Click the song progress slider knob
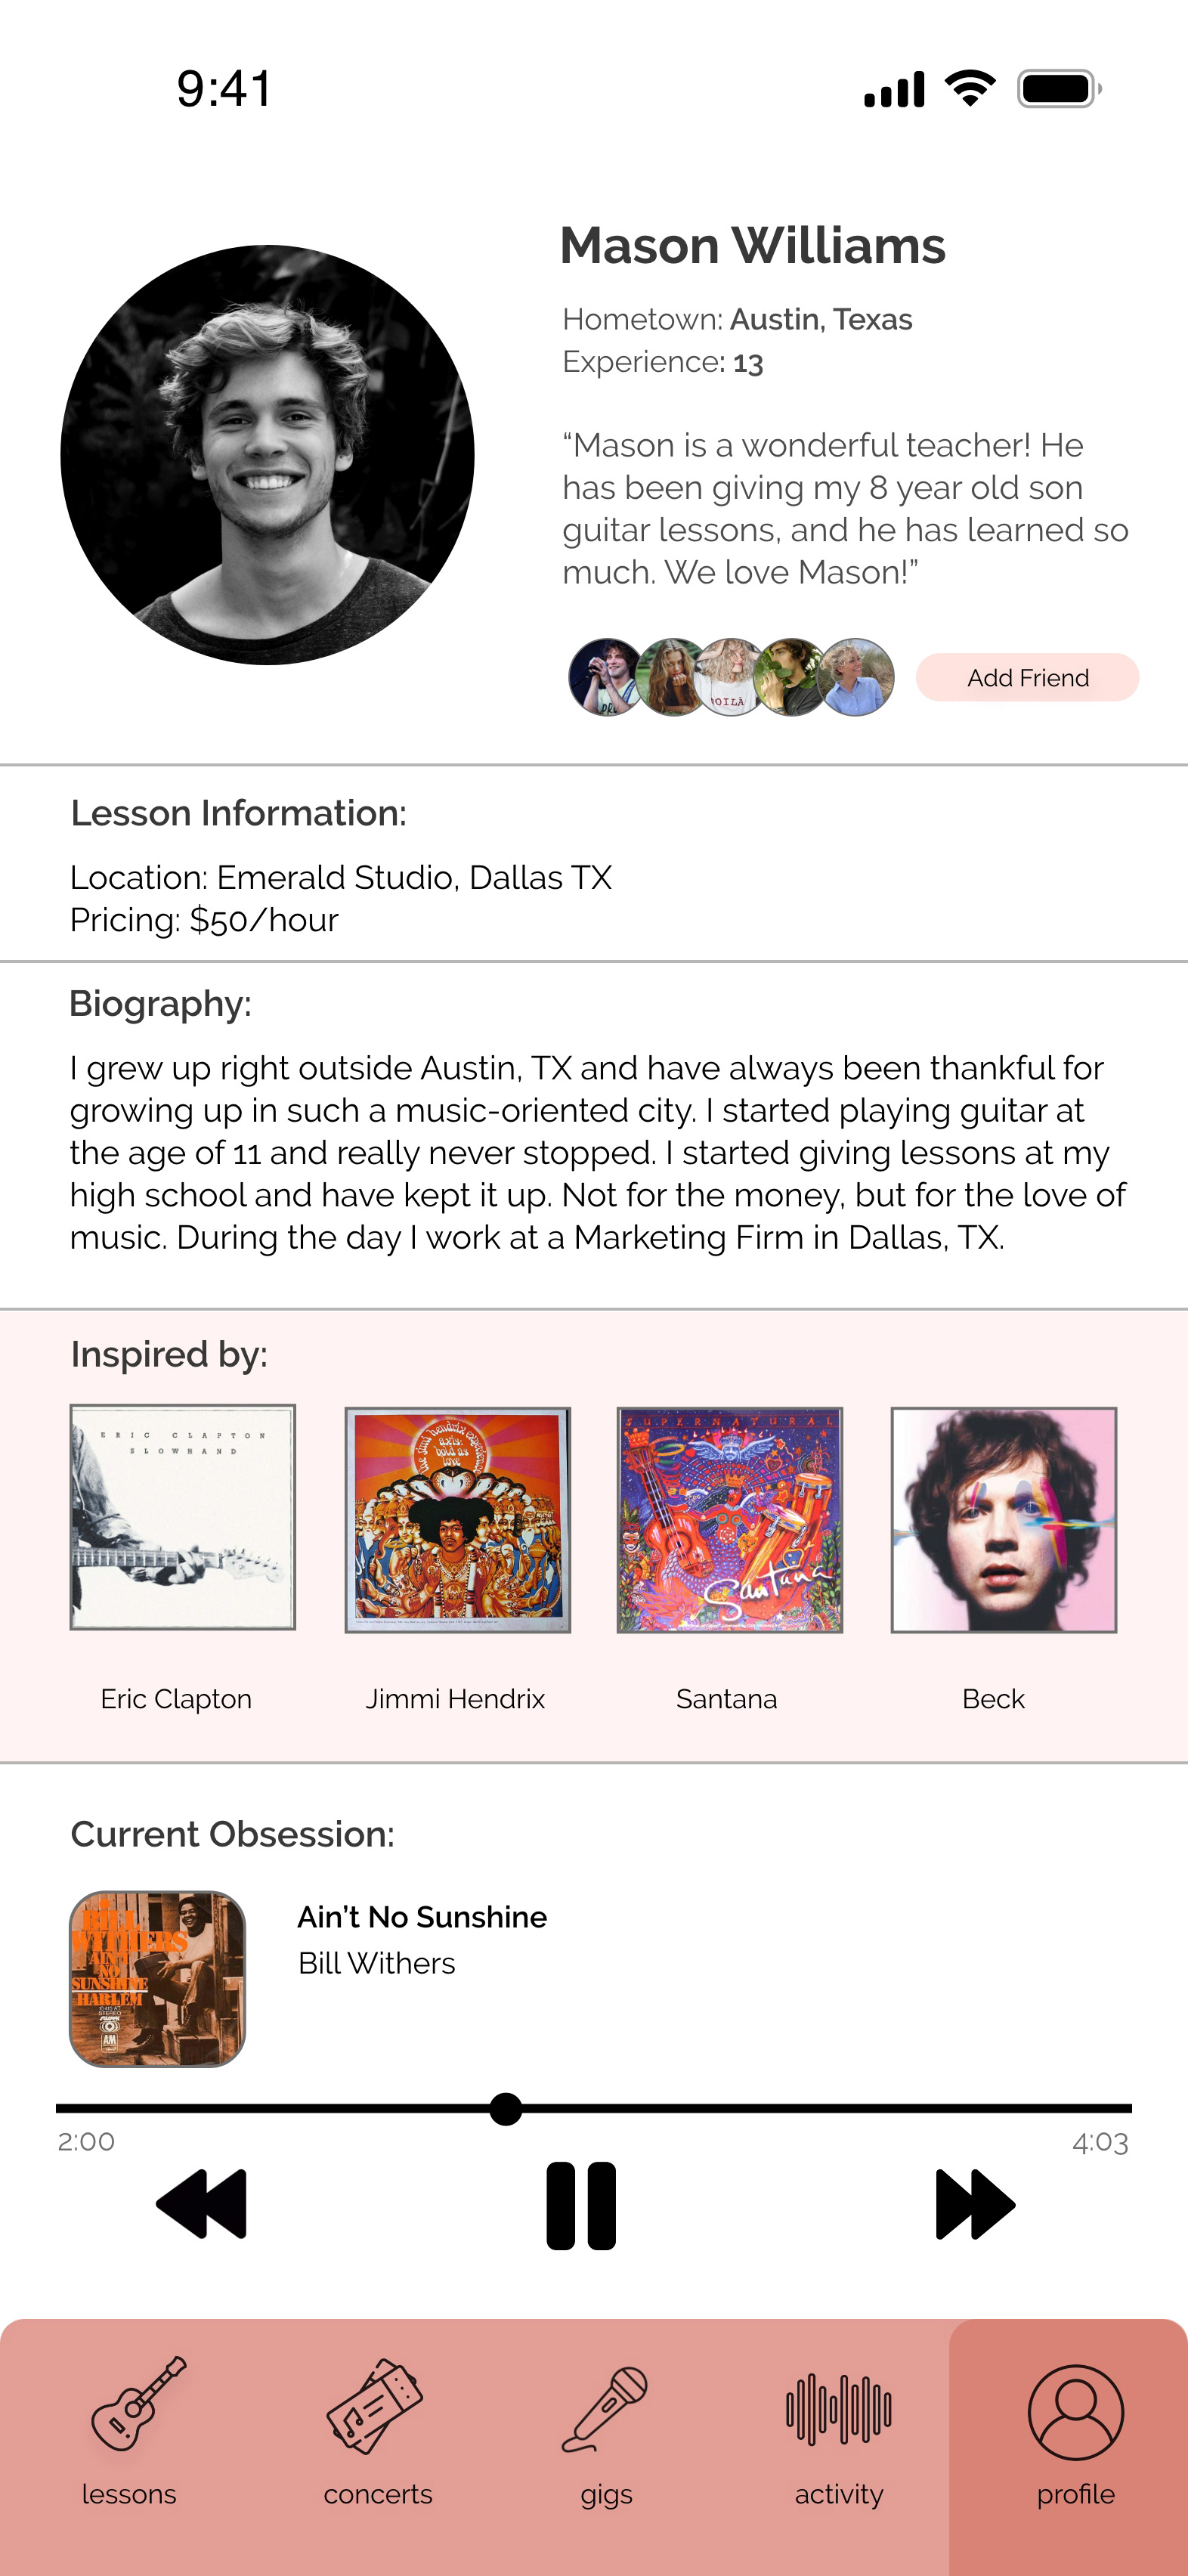This screenshot has height=2576, width=1188. [506, 2108]
